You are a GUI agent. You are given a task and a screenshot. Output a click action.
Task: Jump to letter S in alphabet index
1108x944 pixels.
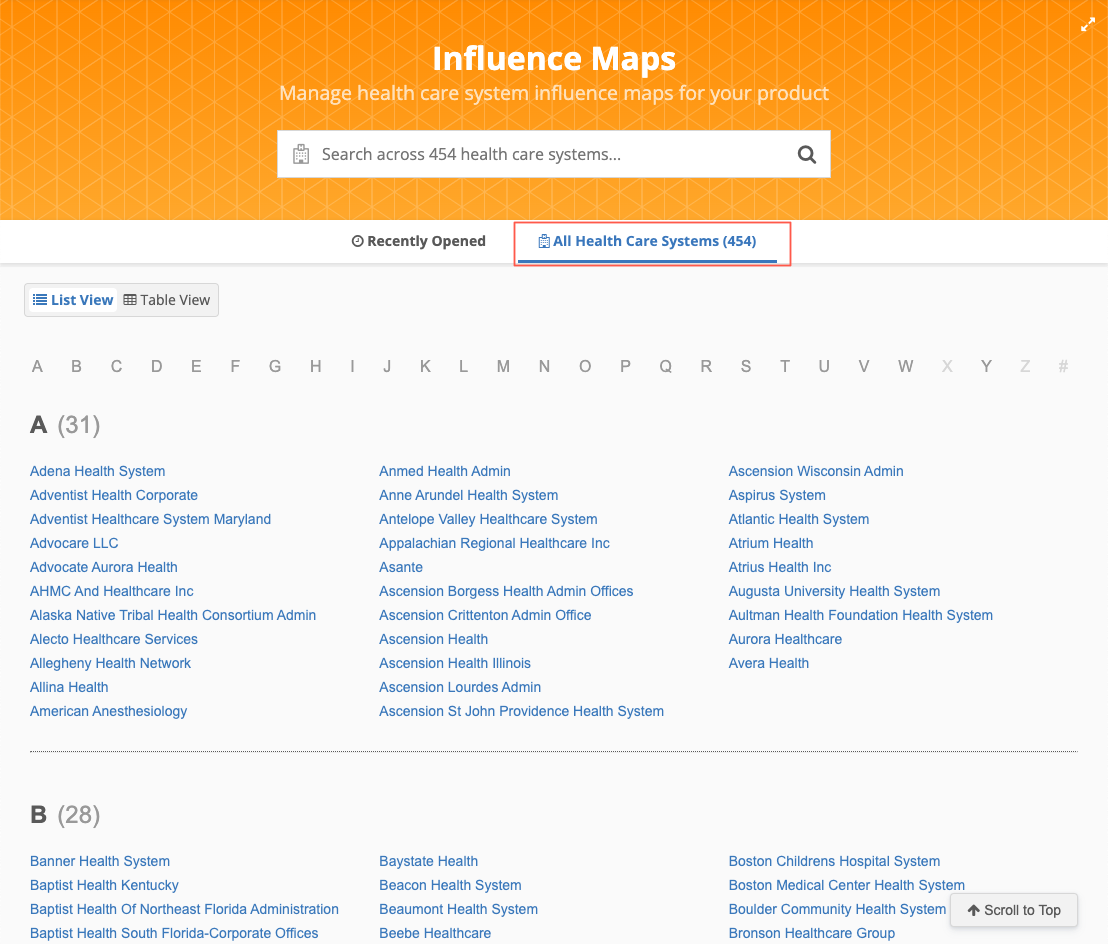pyautogui.click(x=745, y=366)
